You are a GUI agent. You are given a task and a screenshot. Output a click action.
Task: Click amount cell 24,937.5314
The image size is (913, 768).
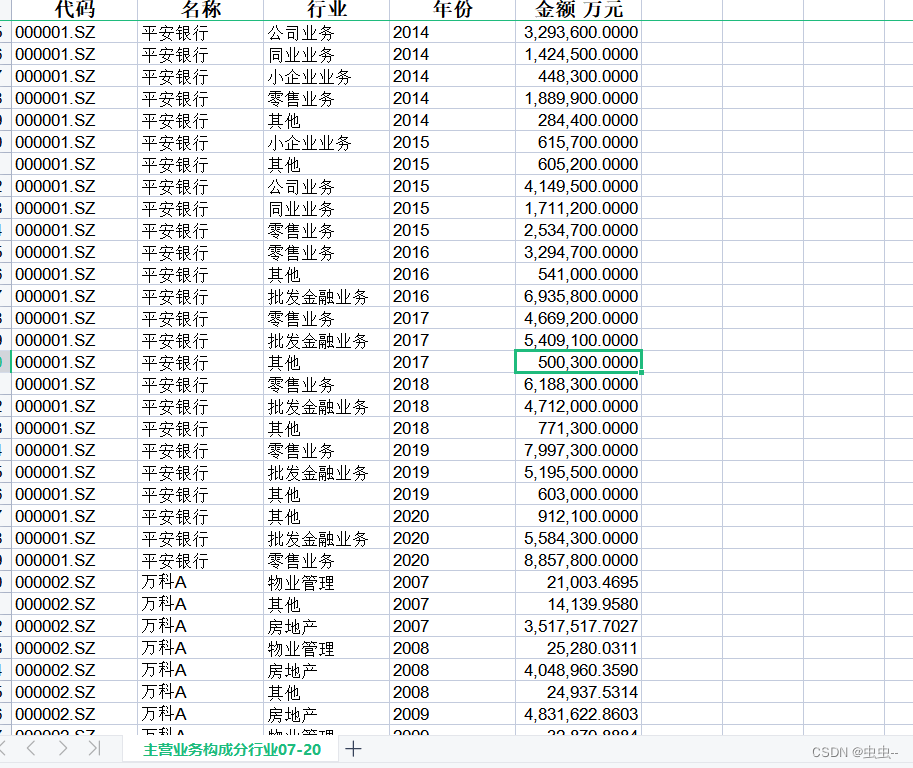point(579,692)
